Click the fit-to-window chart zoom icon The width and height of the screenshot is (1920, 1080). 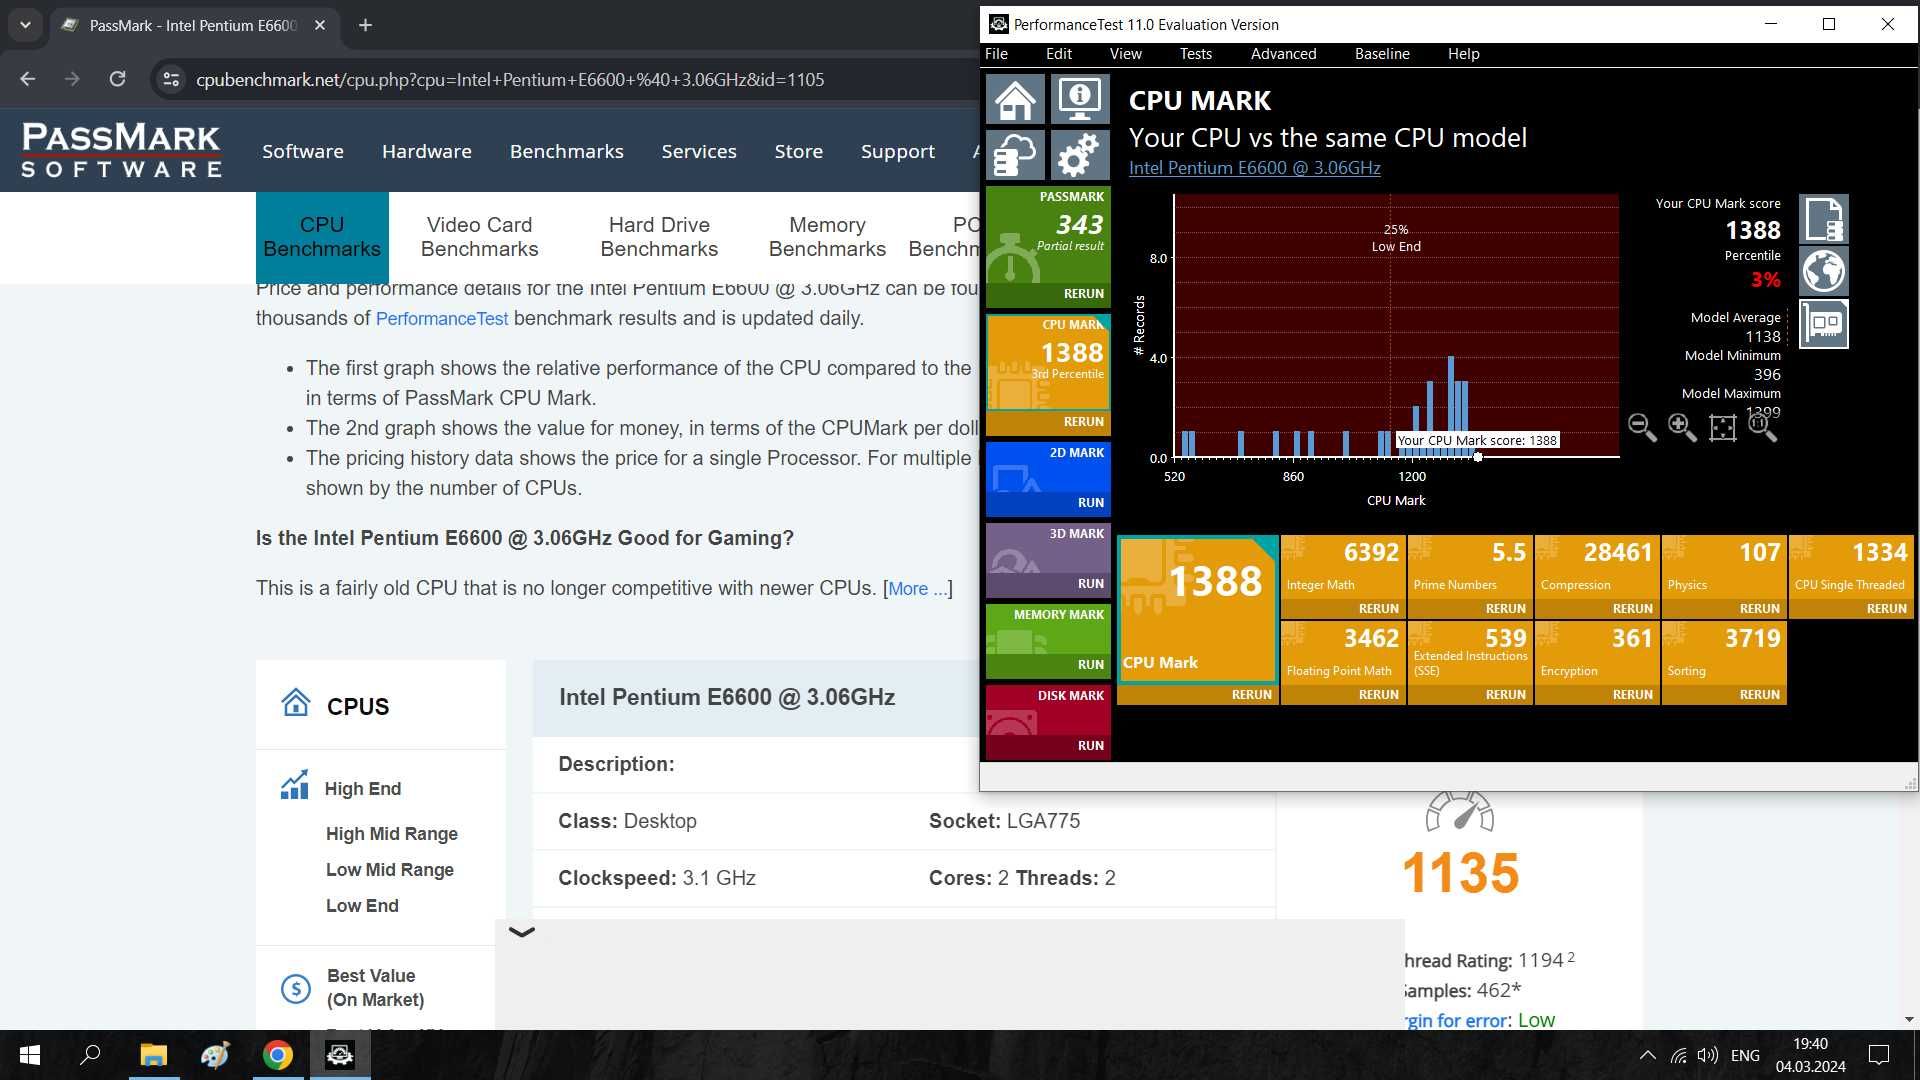pos(1722,428)
